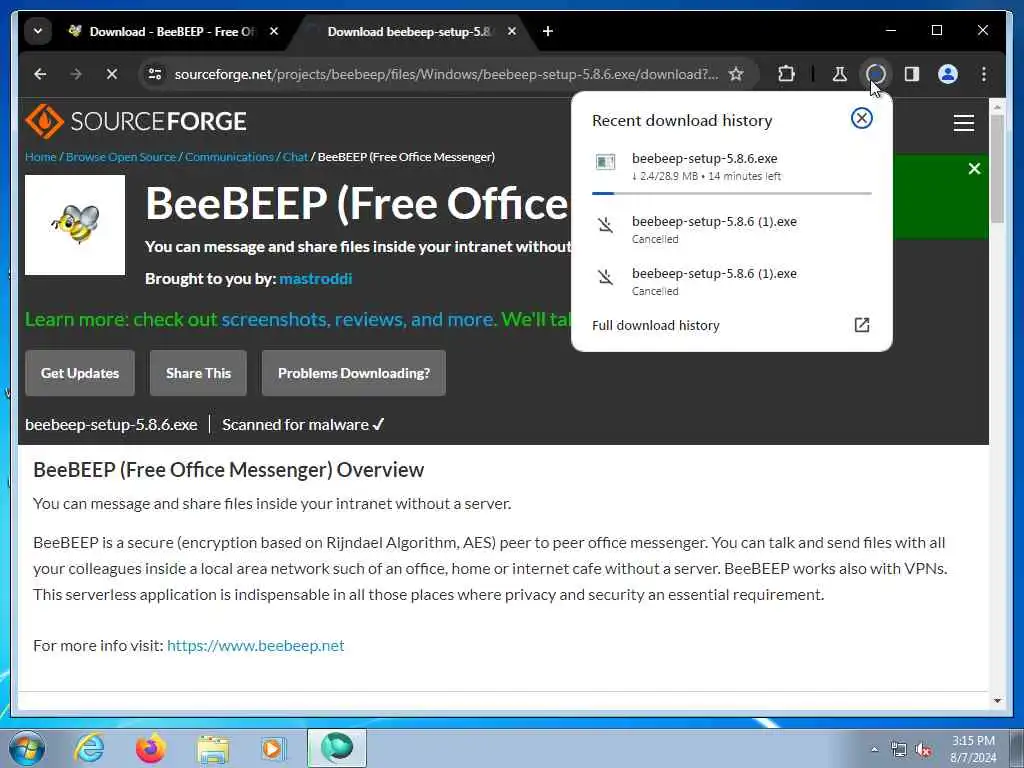Click the download progress bar
This screenshot has width=1024, height=768.
[x=731, y=193]
